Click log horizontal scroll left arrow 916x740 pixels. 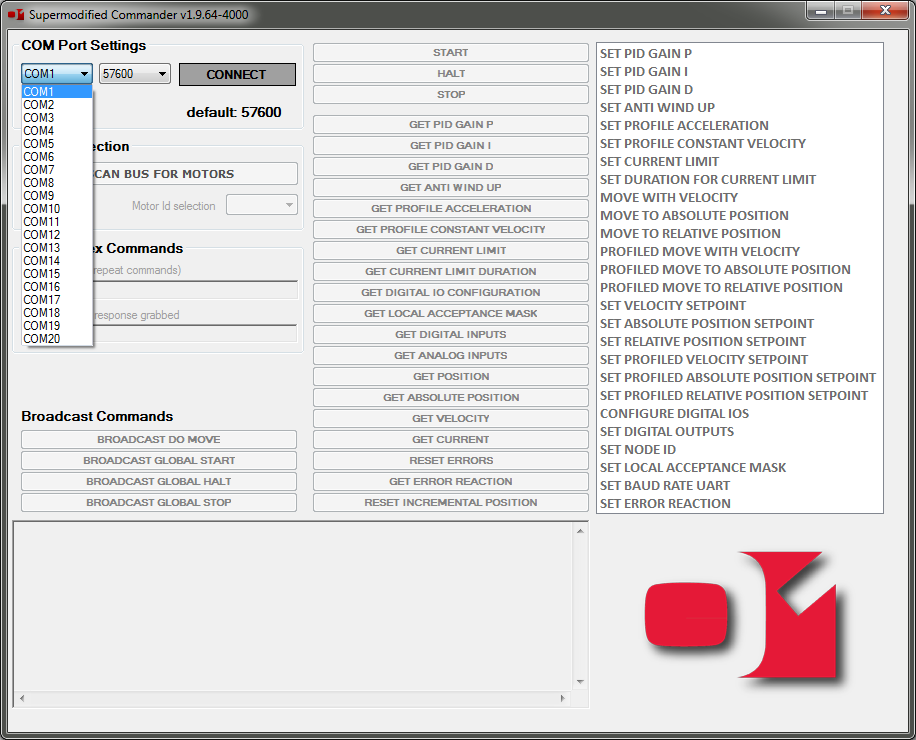point(22,698)
